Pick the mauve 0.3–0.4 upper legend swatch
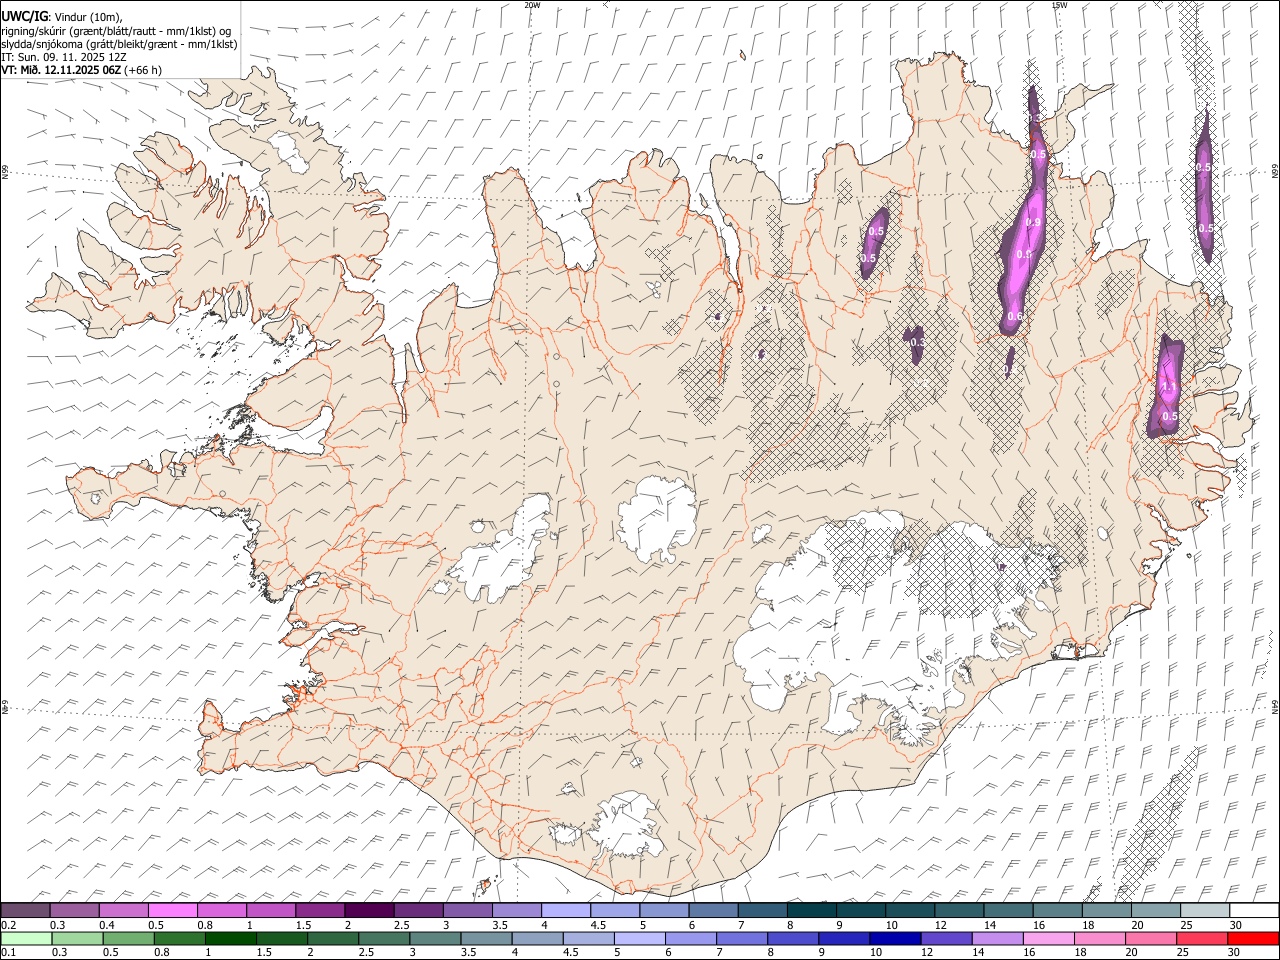Image resolution: width=1280 pixels, height=960 pixels. click(75, 911)
